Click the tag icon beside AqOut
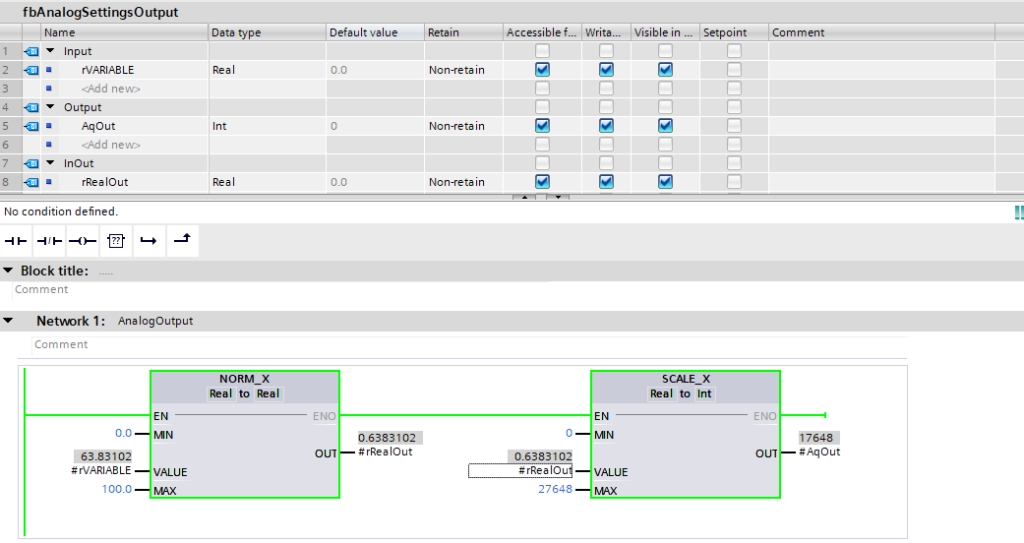The image size is (1024, 543). tap(31, 126)
